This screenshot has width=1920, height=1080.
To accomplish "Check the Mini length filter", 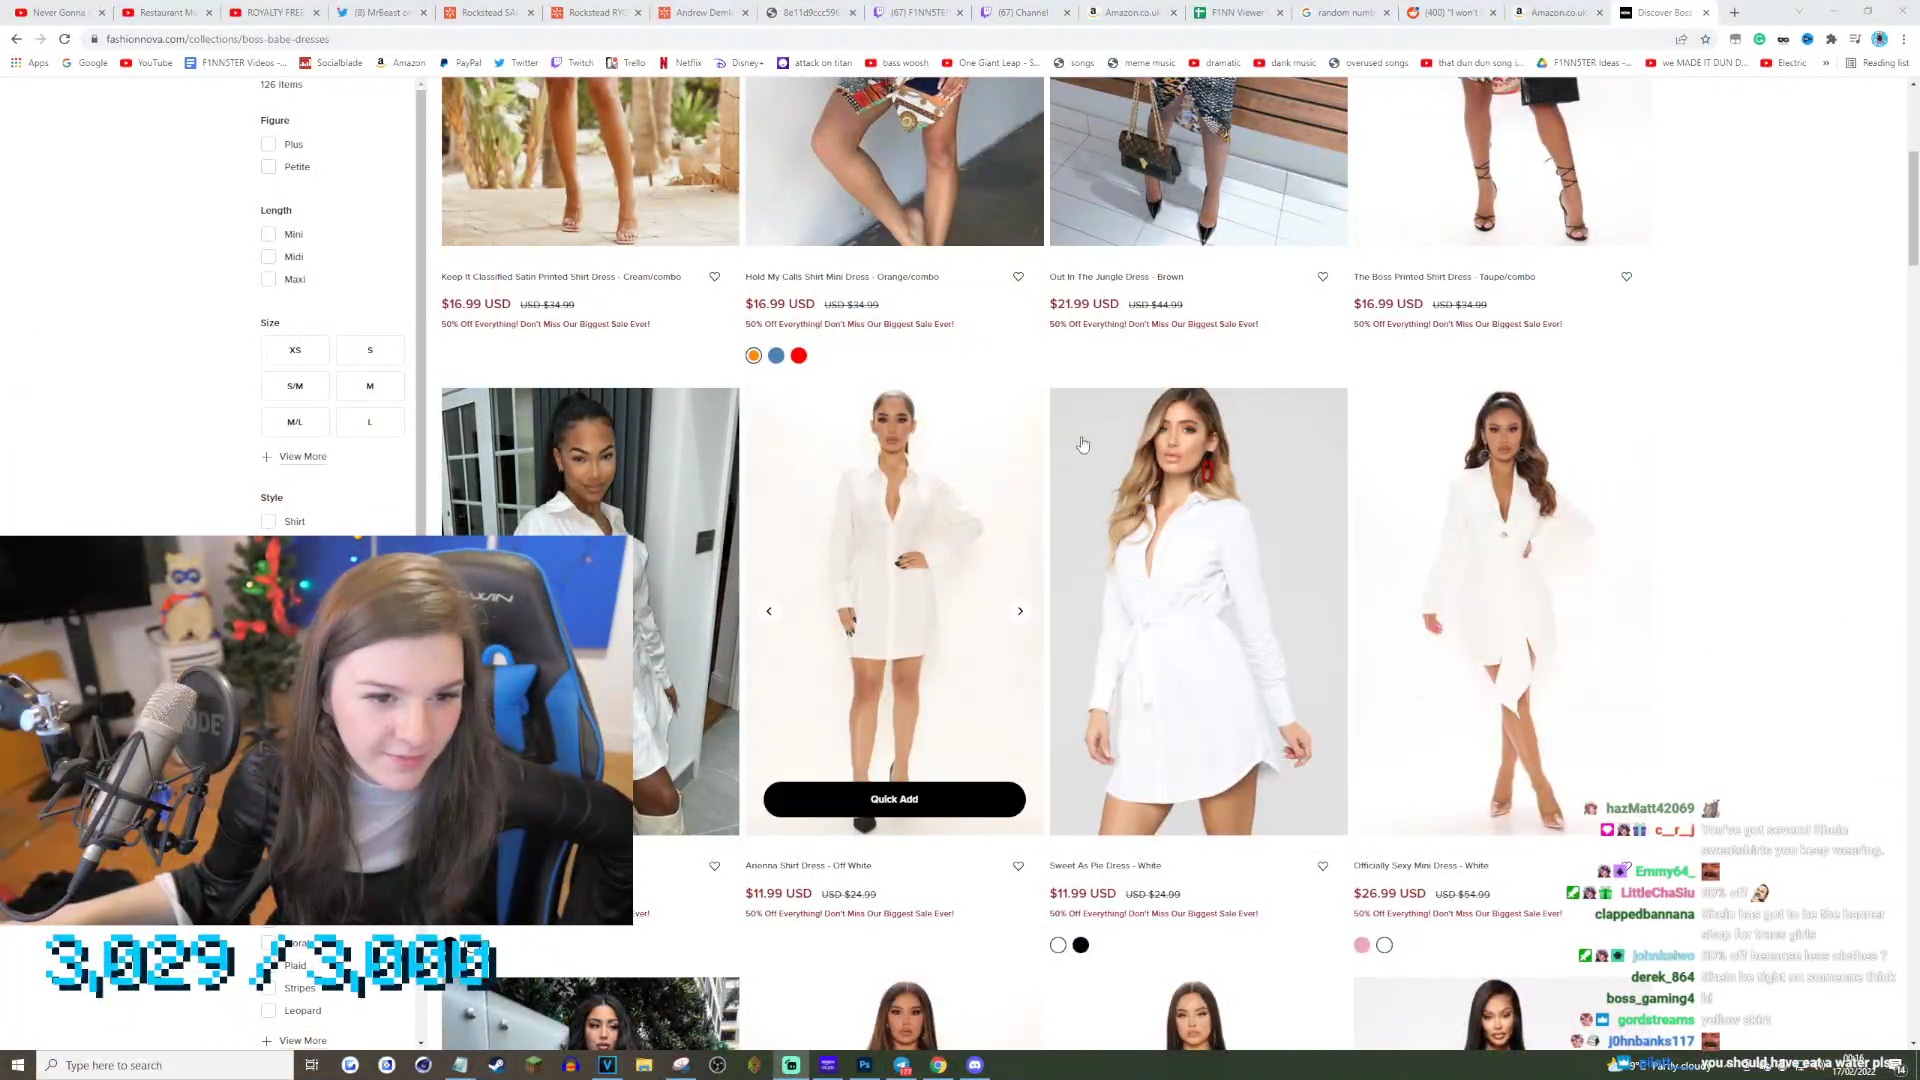I will click(x=268, y=234).
